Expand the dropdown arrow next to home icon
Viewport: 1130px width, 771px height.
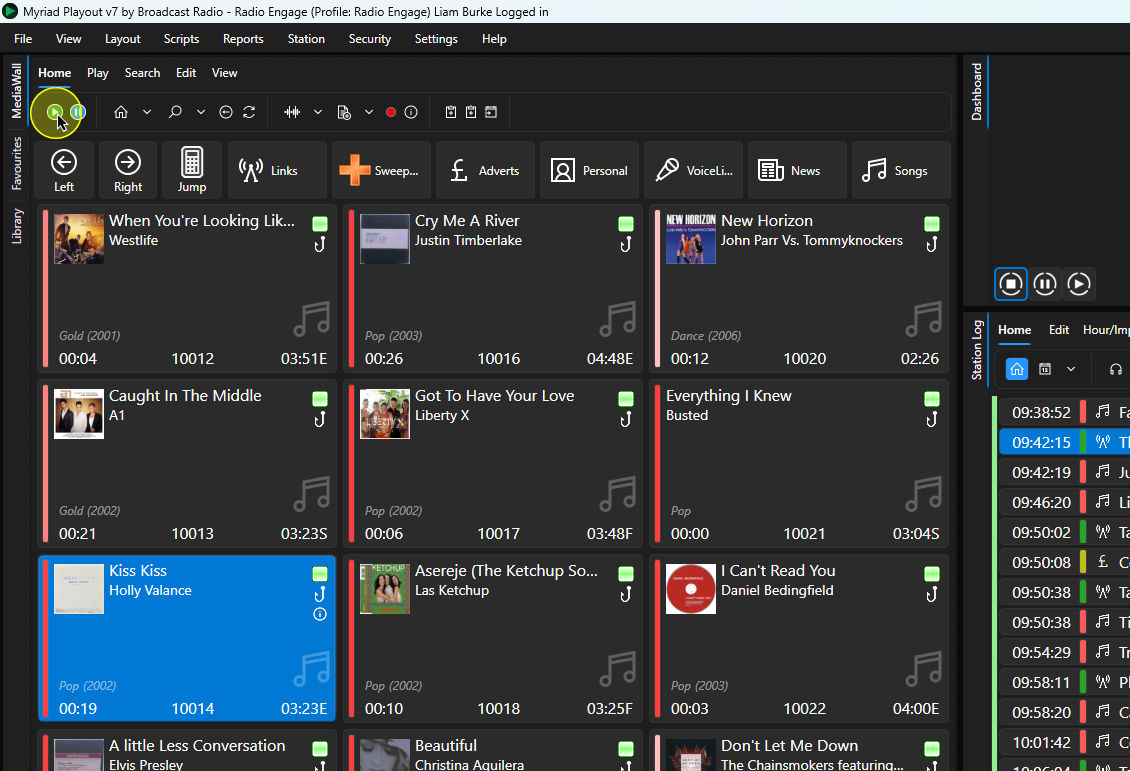147,112
